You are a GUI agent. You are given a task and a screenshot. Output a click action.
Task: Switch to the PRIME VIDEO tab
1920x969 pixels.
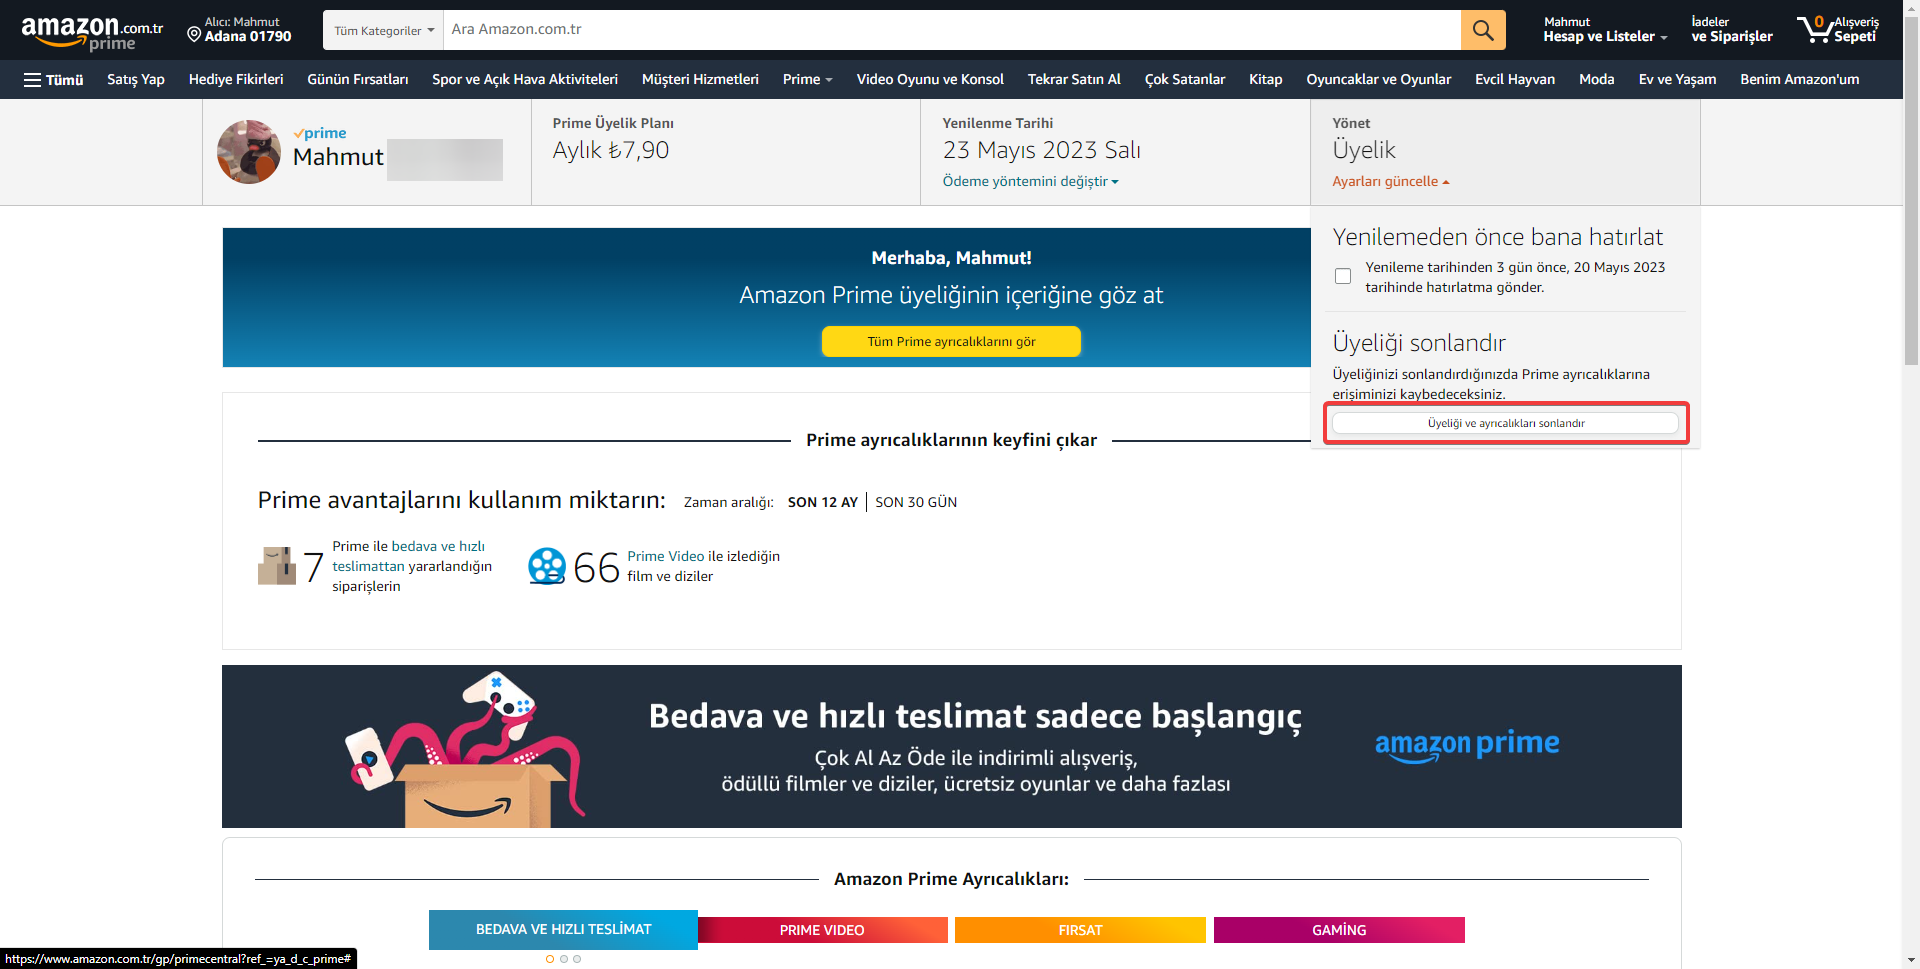822,930
